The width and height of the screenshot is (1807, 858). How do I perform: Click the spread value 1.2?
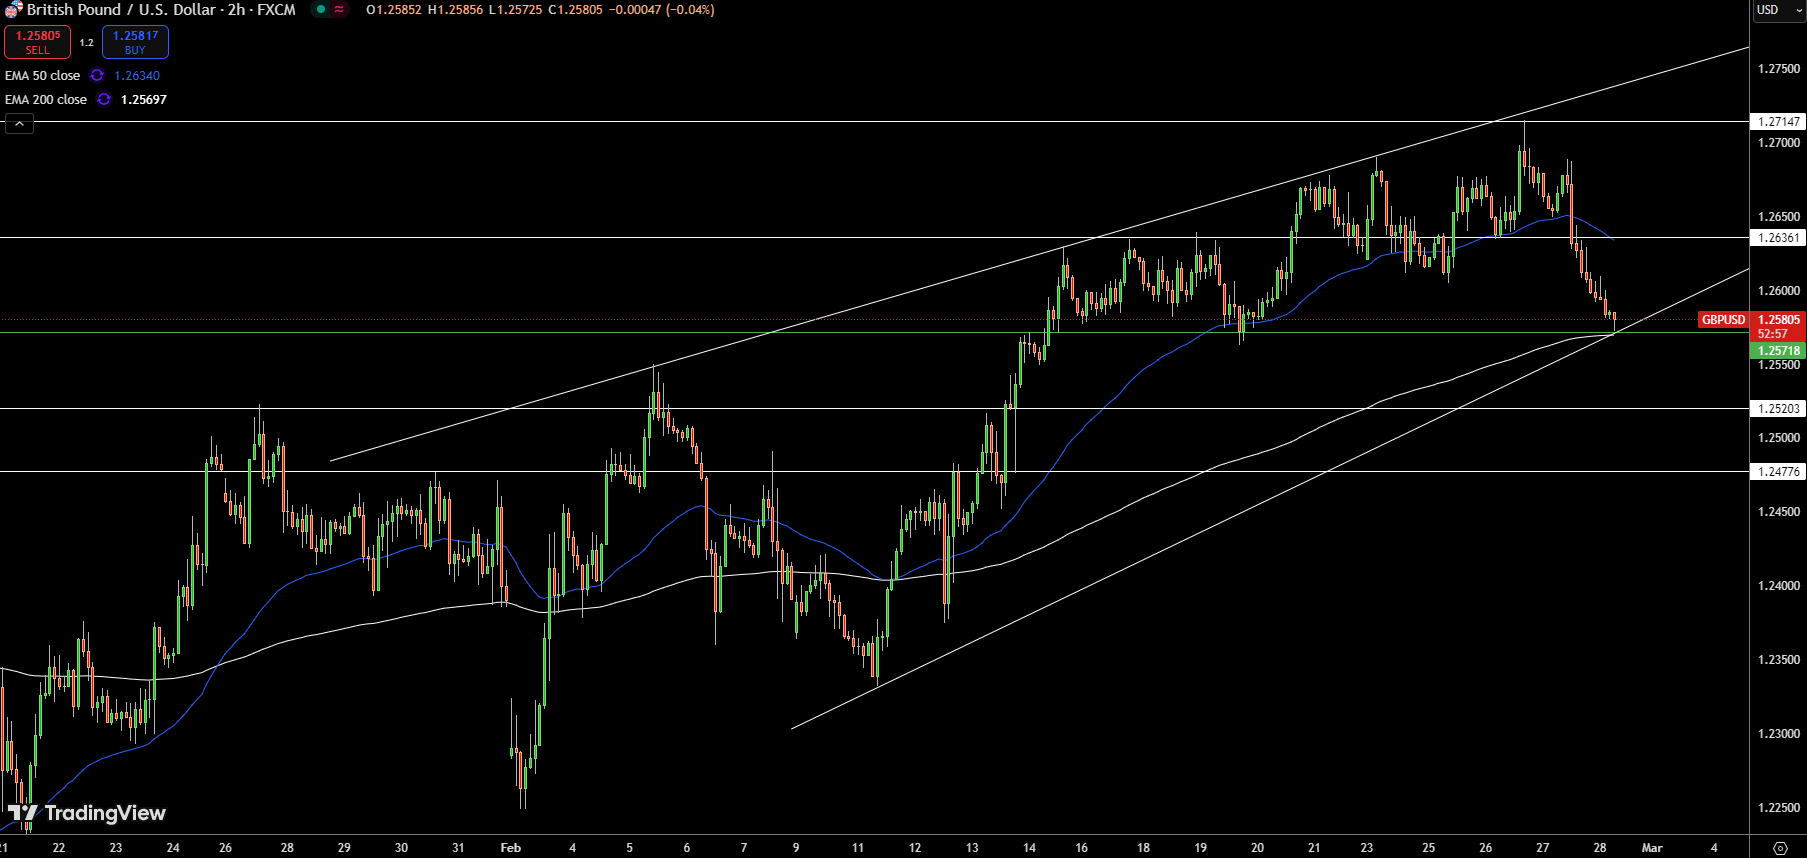[86, 43]
